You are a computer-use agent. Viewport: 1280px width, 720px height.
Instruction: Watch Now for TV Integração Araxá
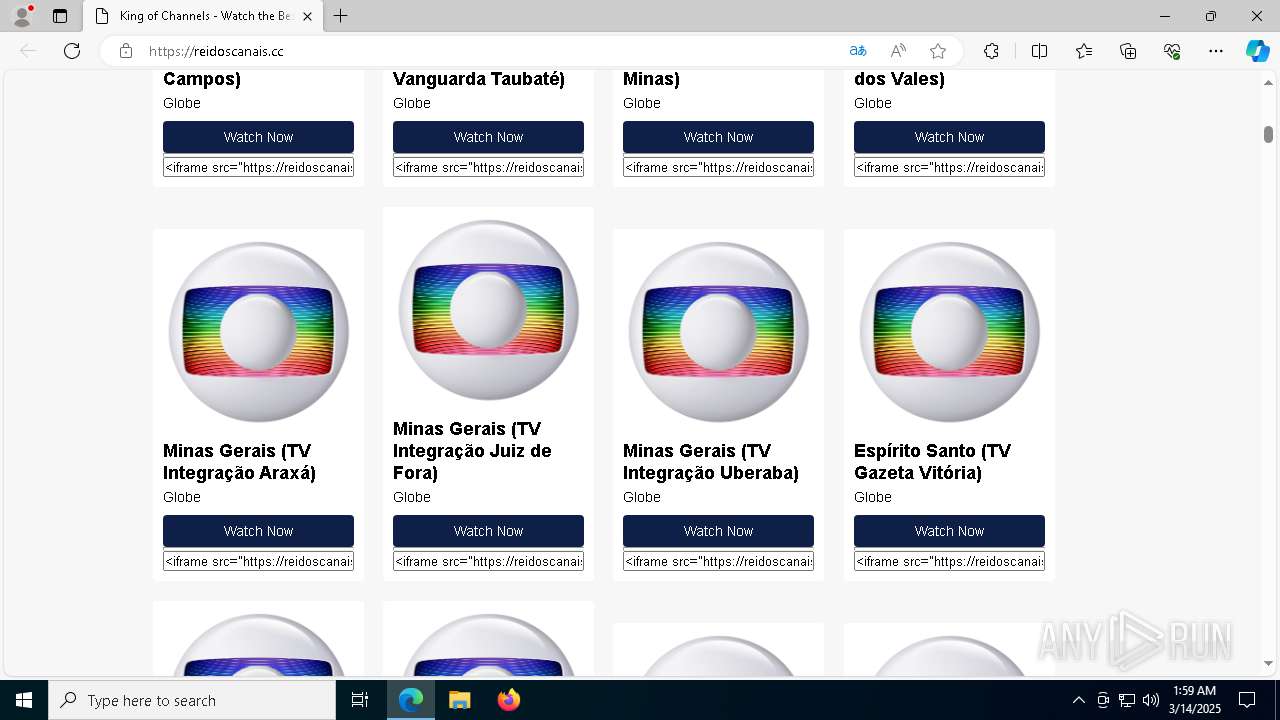(258, 531)
